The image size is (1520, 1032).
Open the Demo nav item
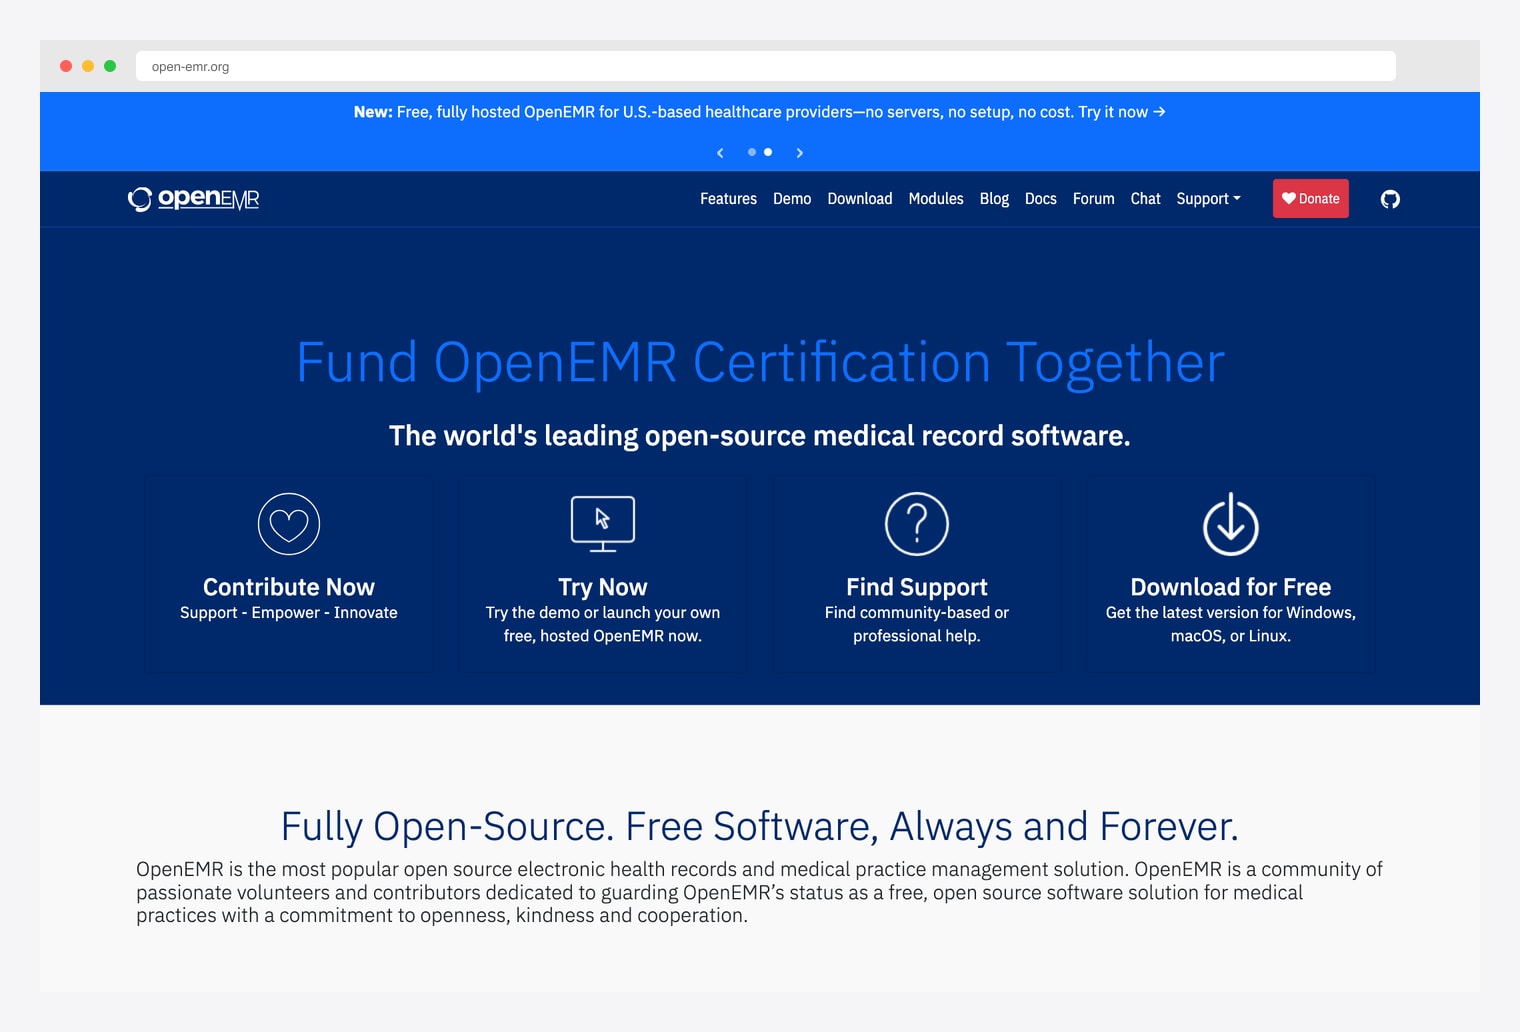coord(792,199)
